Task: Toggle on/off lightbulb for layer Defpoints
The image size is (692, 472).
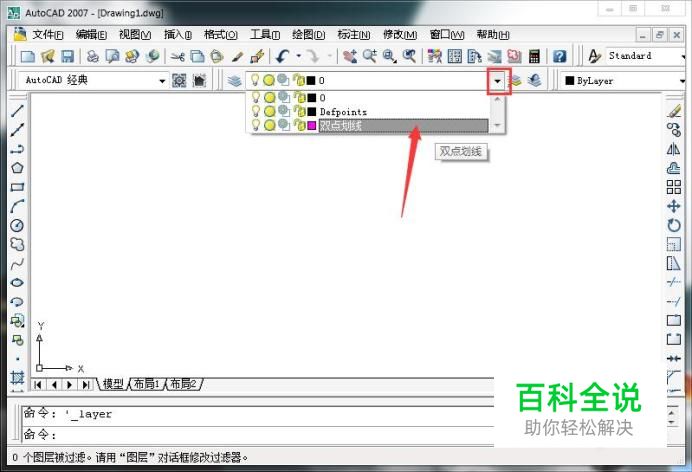Action: coord(256,112)
